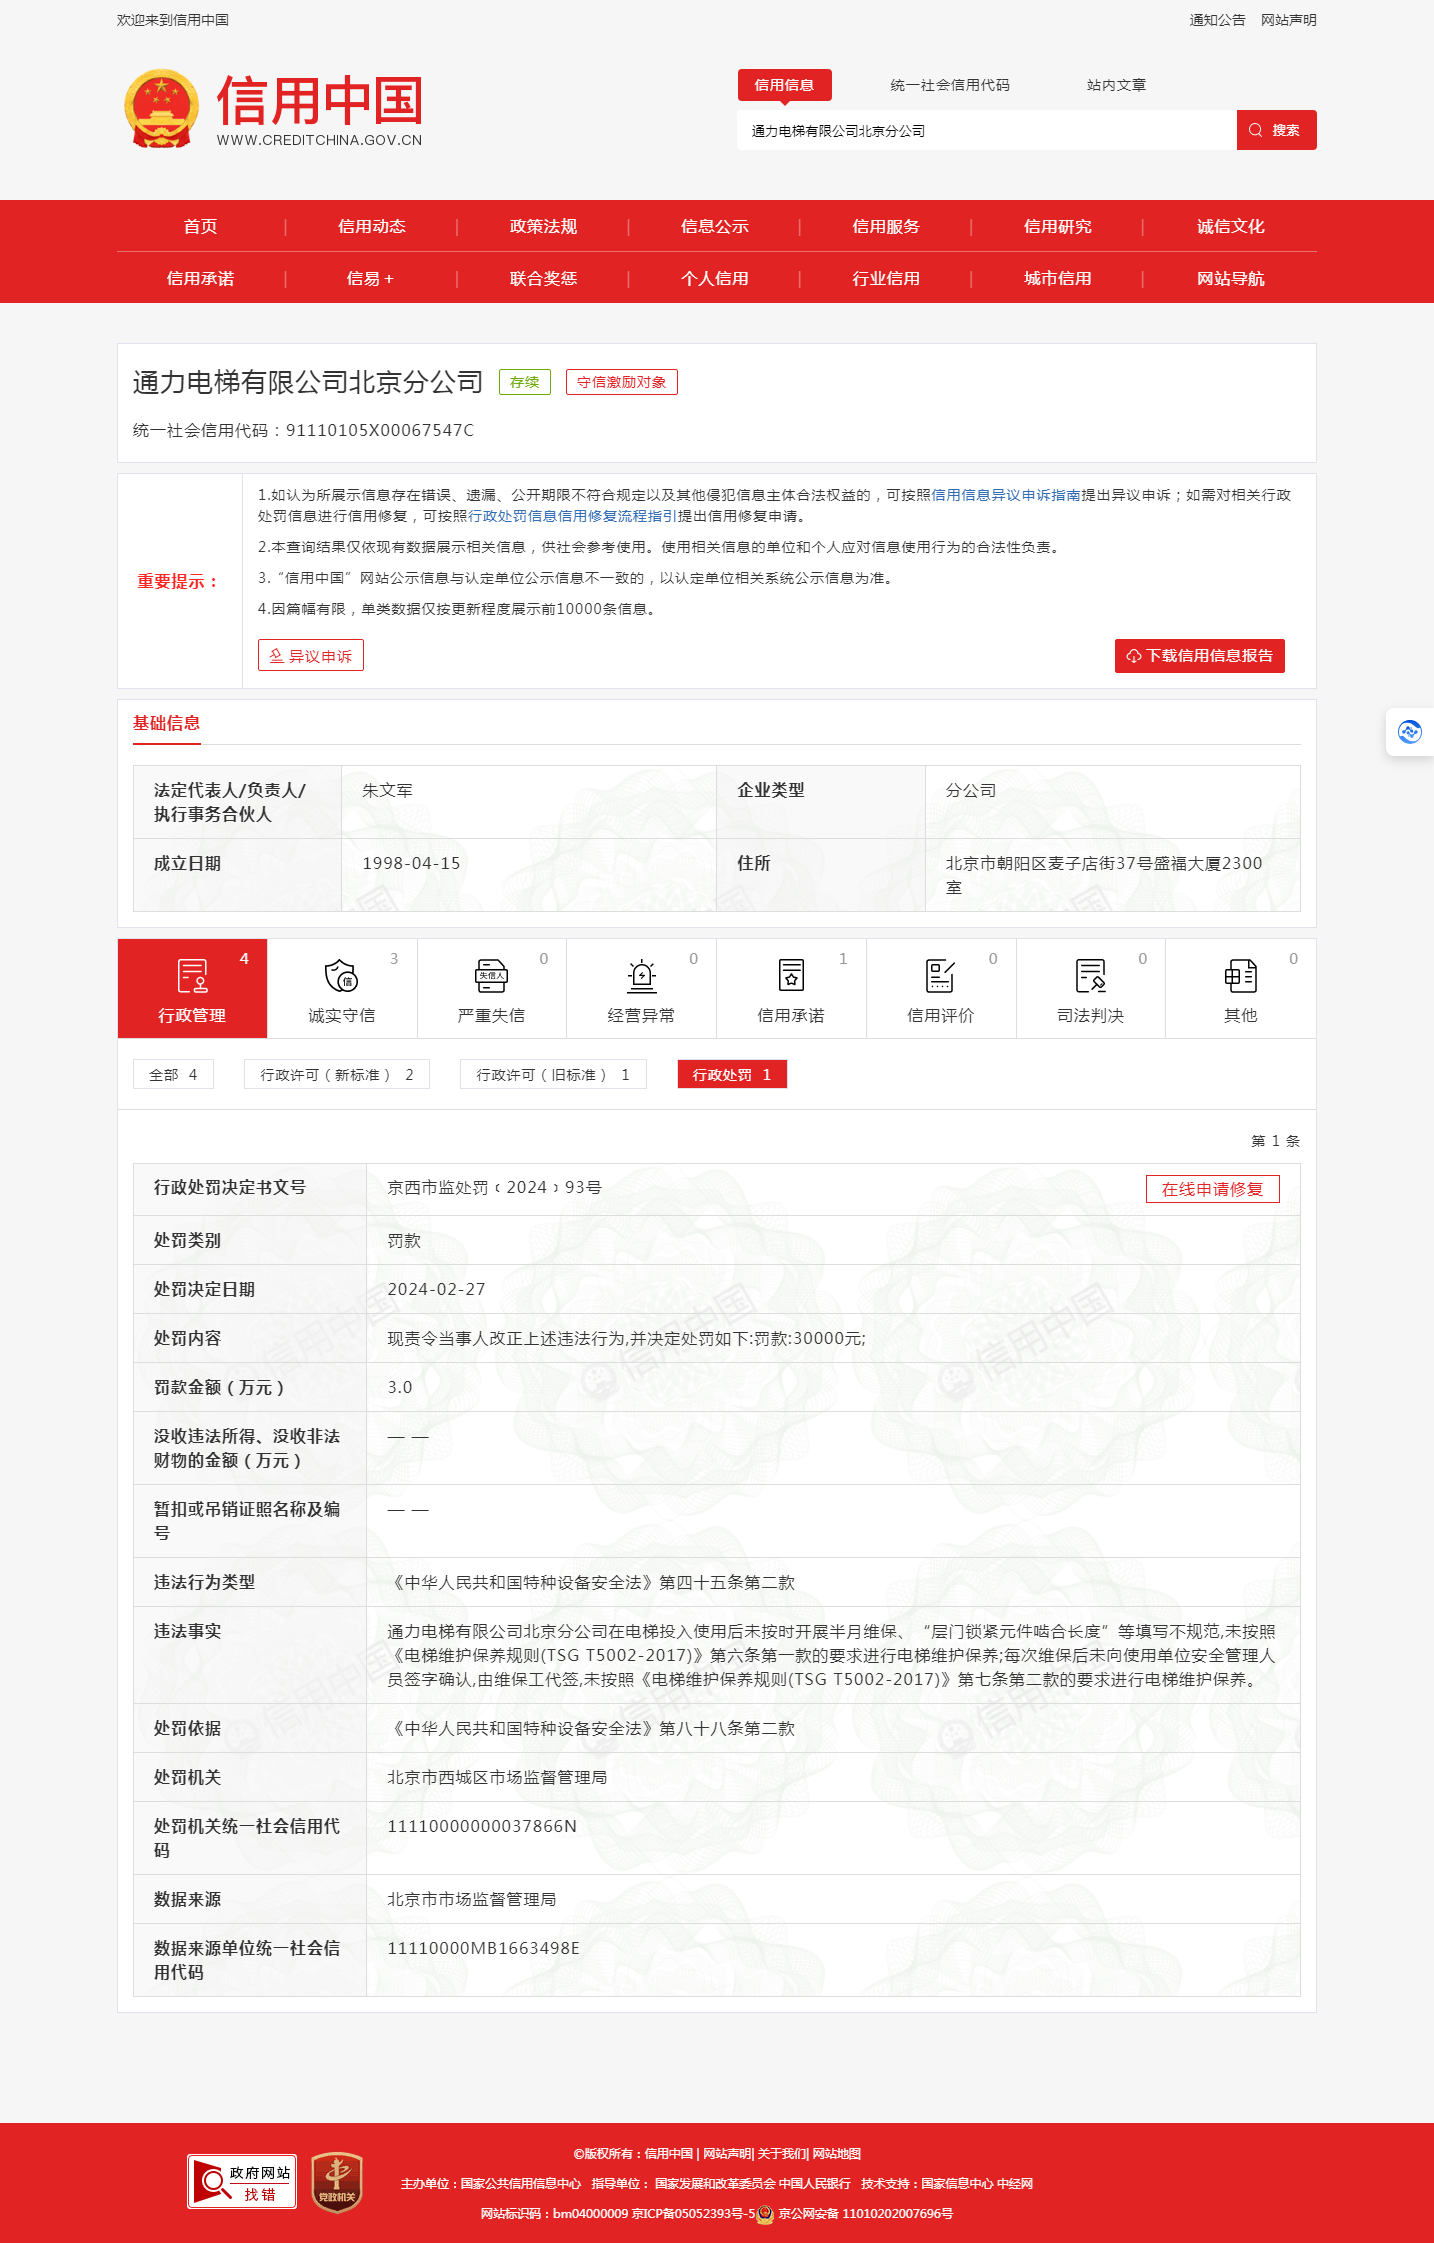Download the credit information report
The width and height of the screenshot is (1434, 2243).
click(x=1199, y=655)
